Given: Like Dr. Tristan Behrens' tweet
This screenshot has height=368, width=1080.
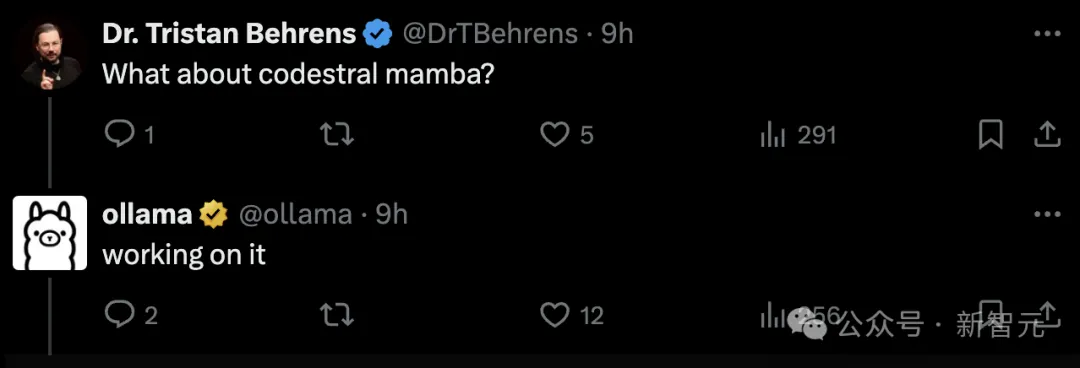Looking at the screenshot, I should pos(554,135).
